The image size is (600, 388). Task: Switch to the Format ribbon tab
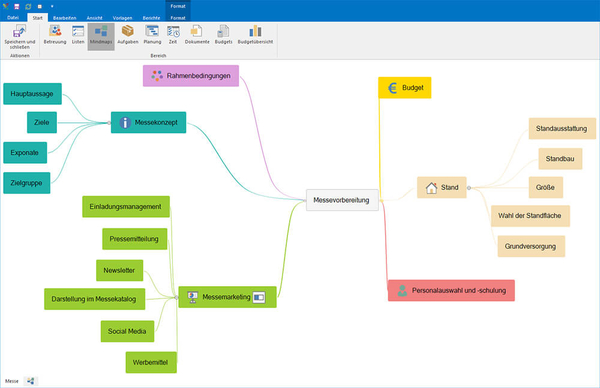[x=178, y=18]
